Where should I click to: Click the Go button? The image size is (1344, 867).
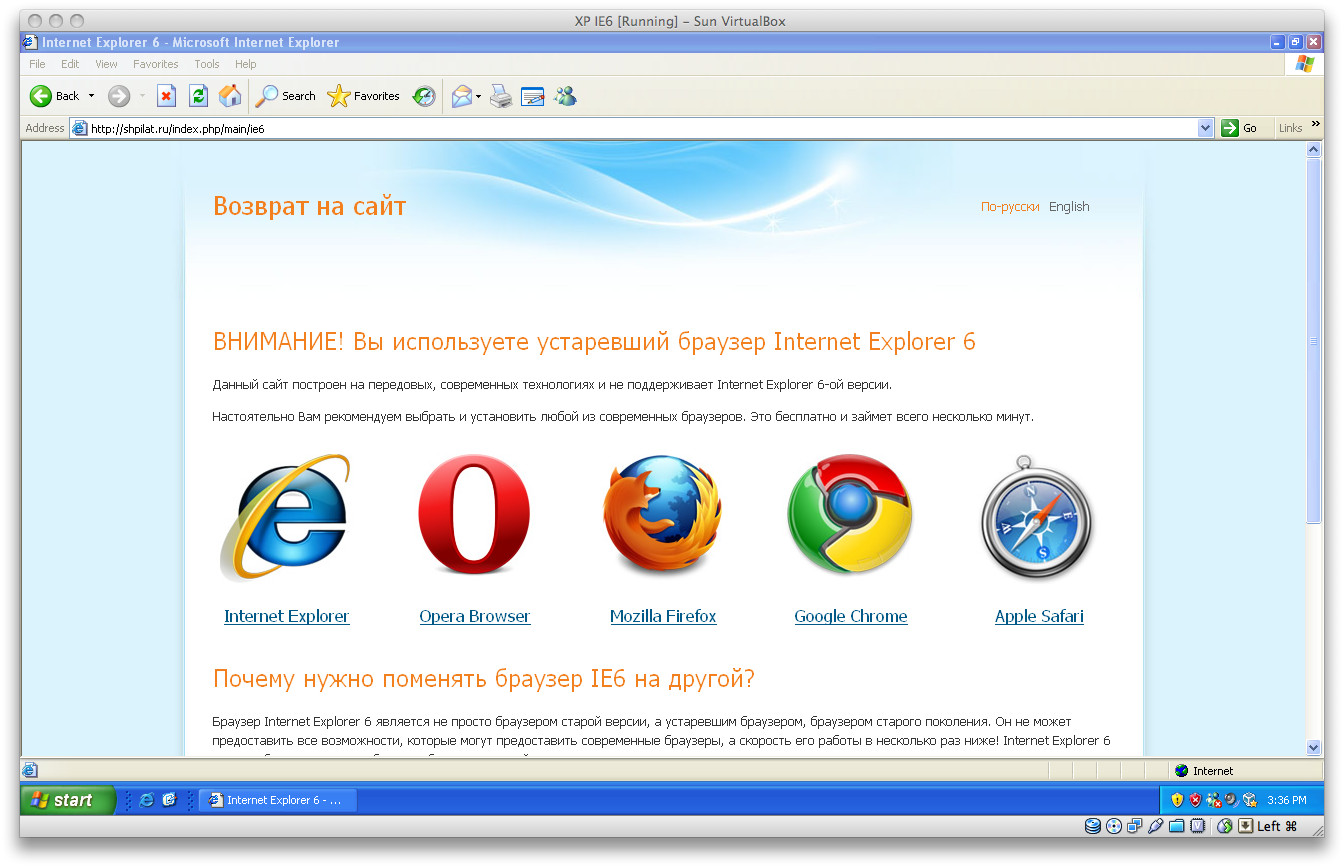pos(1239,128)
